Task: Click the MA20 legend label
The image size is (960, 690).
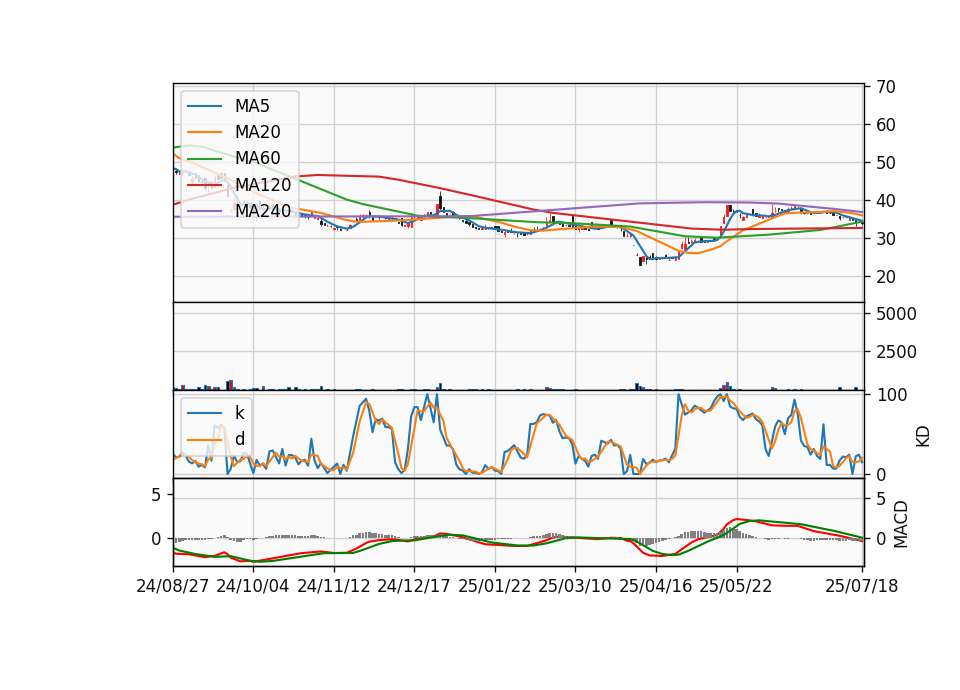Action: (x=257, y=132)
